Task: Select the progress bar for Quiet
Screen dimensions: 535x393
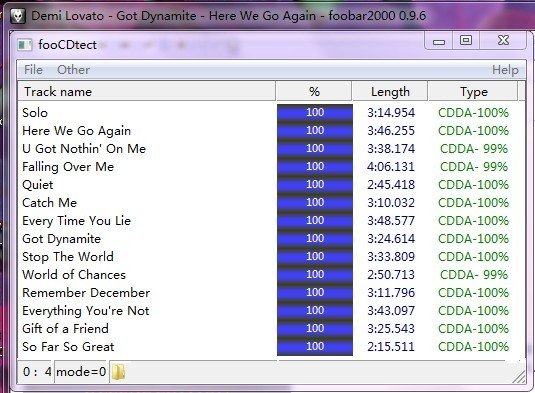Action: [x=315, y=185]
